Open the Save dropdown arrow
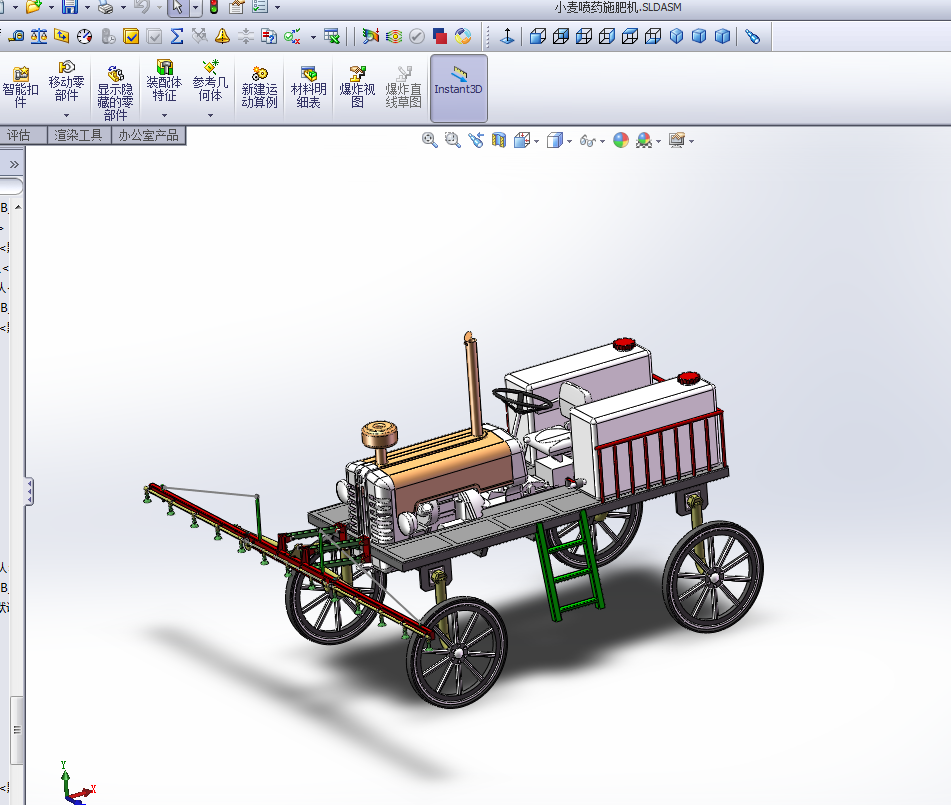The width and height of the screenshot is (951, 805). point(87,7)
